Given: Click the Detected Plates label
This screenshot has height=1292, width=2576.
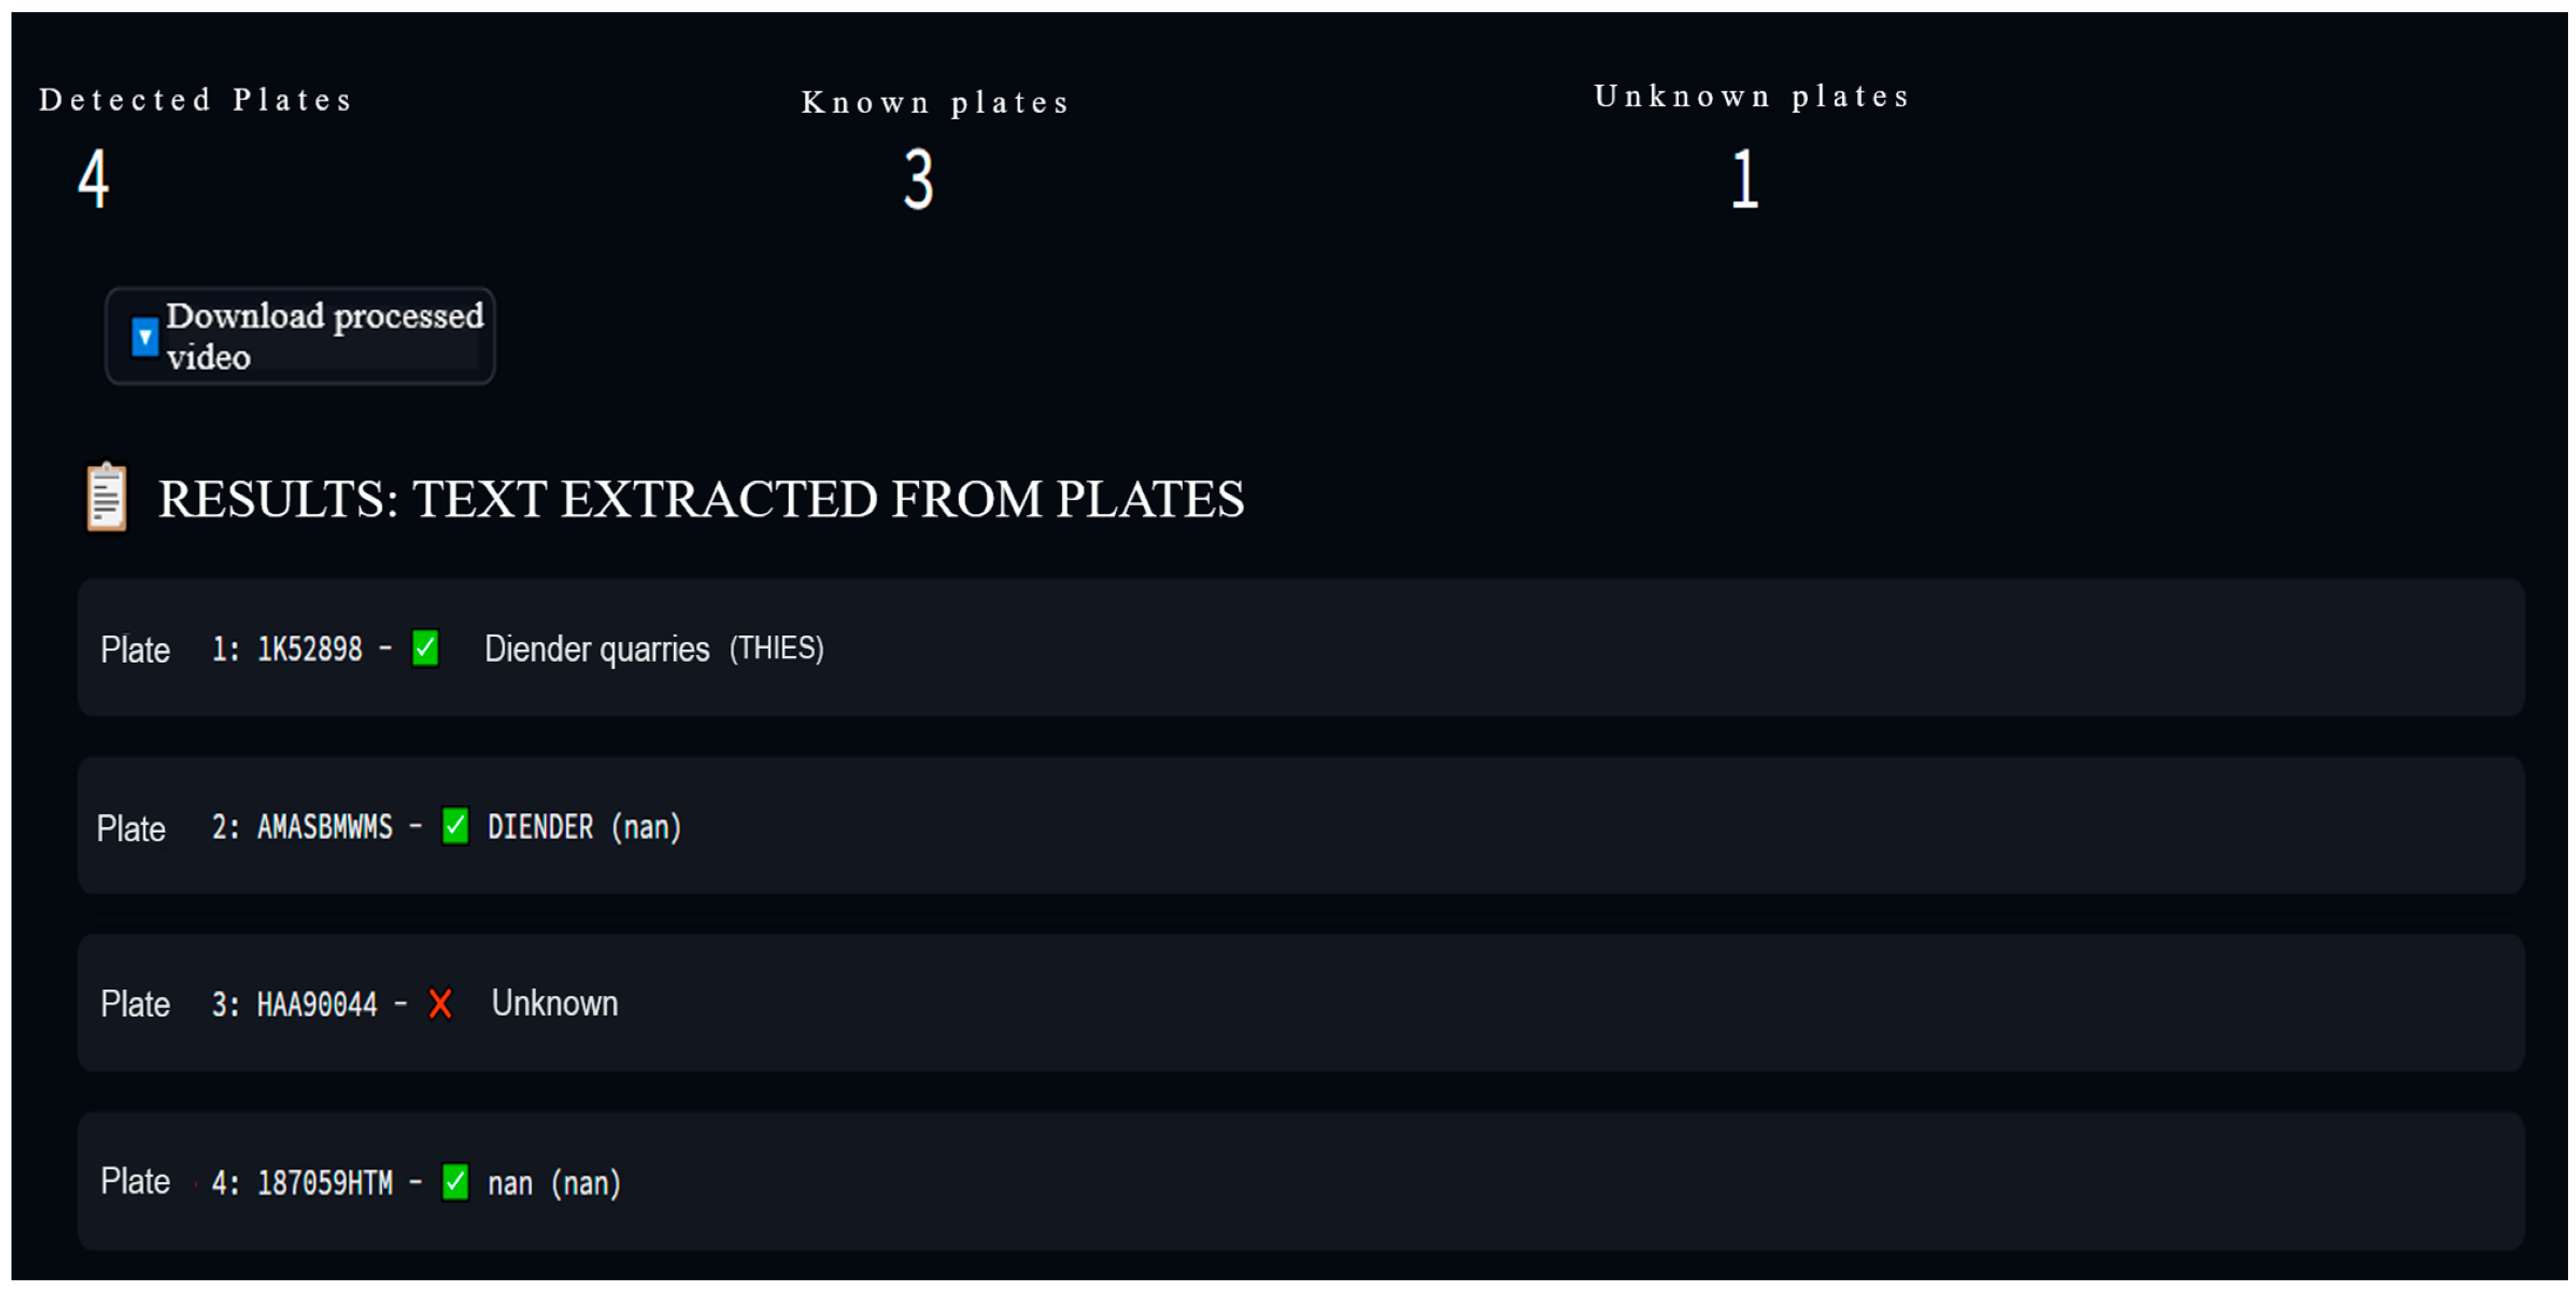Looking at the screenshot, I should [196, 100].
